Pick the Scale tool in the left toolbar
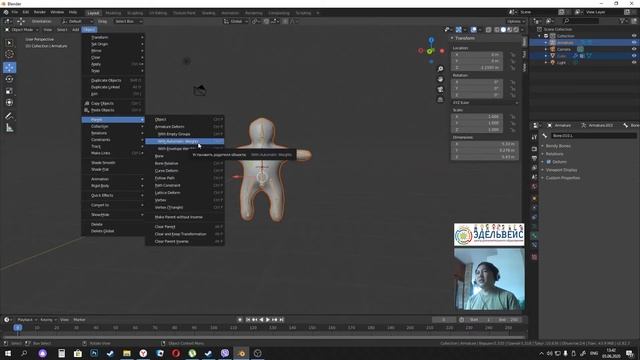The width and height of the screenshot is (640, 360). 9,91
